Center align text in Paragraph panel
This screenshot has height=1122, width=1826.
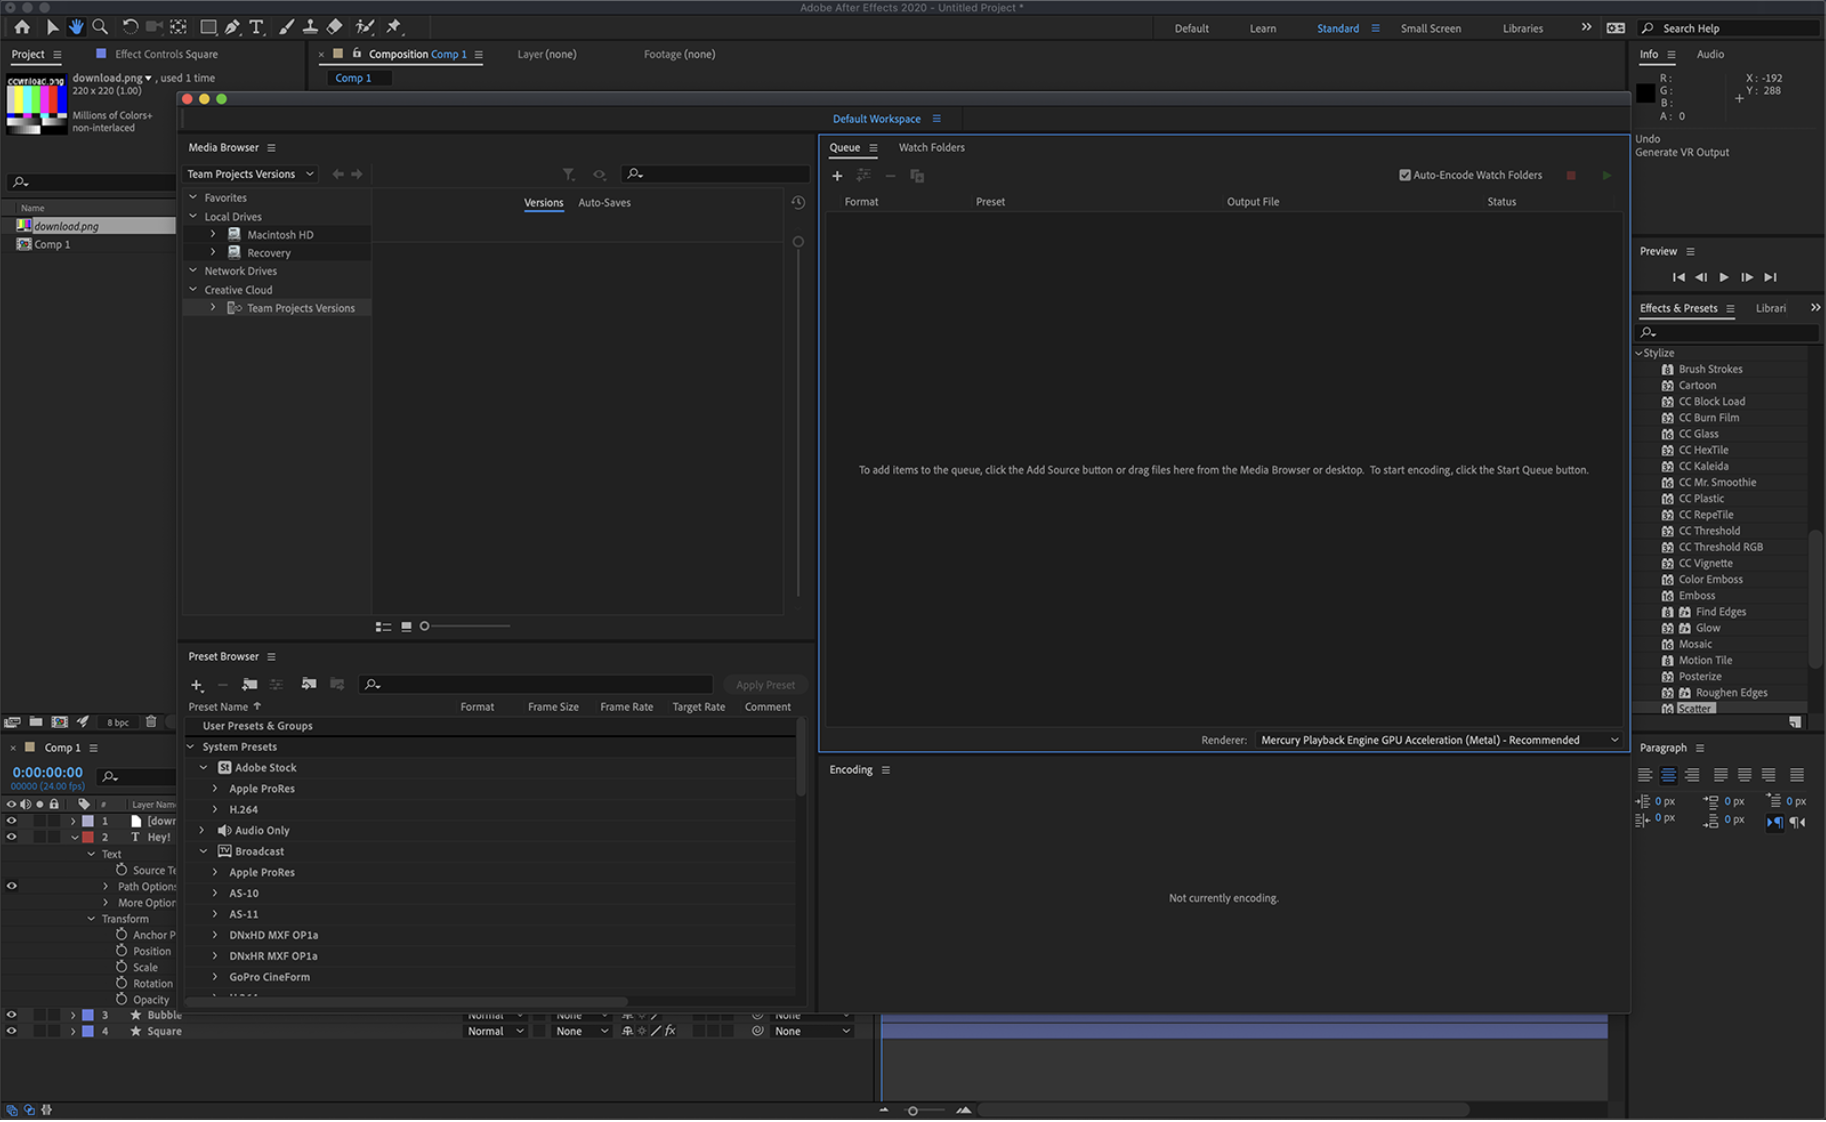[x=1668, y=775]
